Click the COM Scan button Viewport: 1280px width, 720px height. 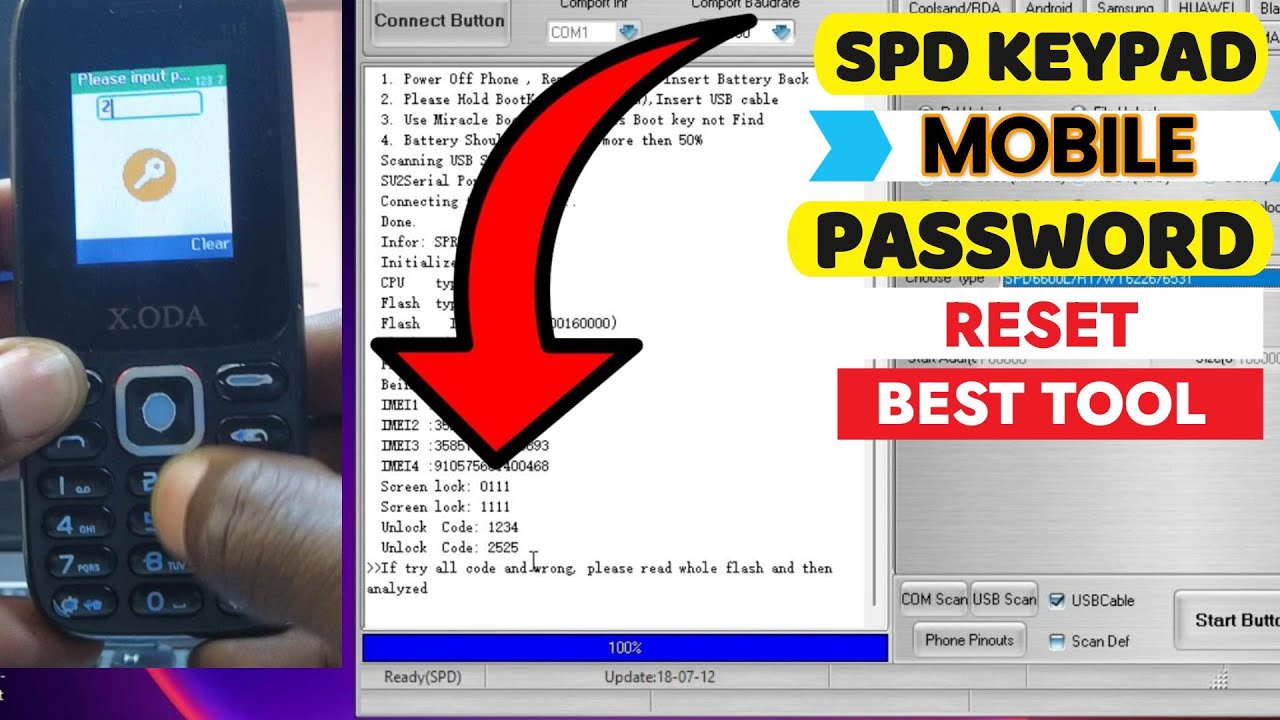(x=934, y=599)
